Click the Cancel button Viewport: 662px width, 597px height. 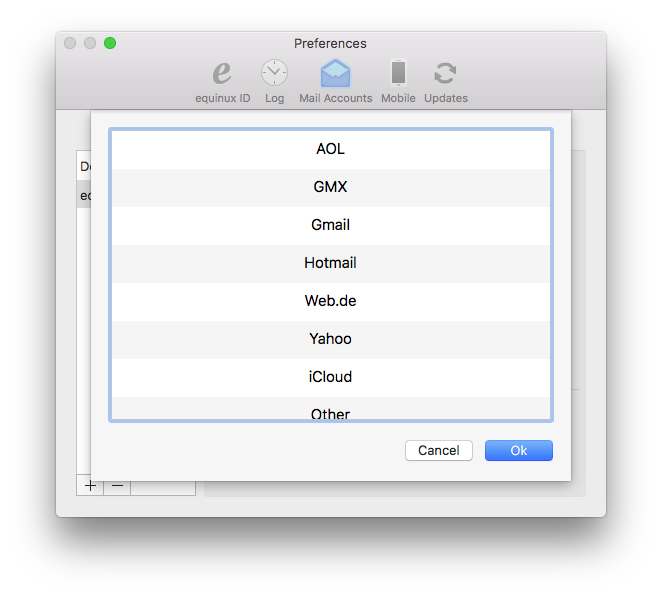pos(439,450)
